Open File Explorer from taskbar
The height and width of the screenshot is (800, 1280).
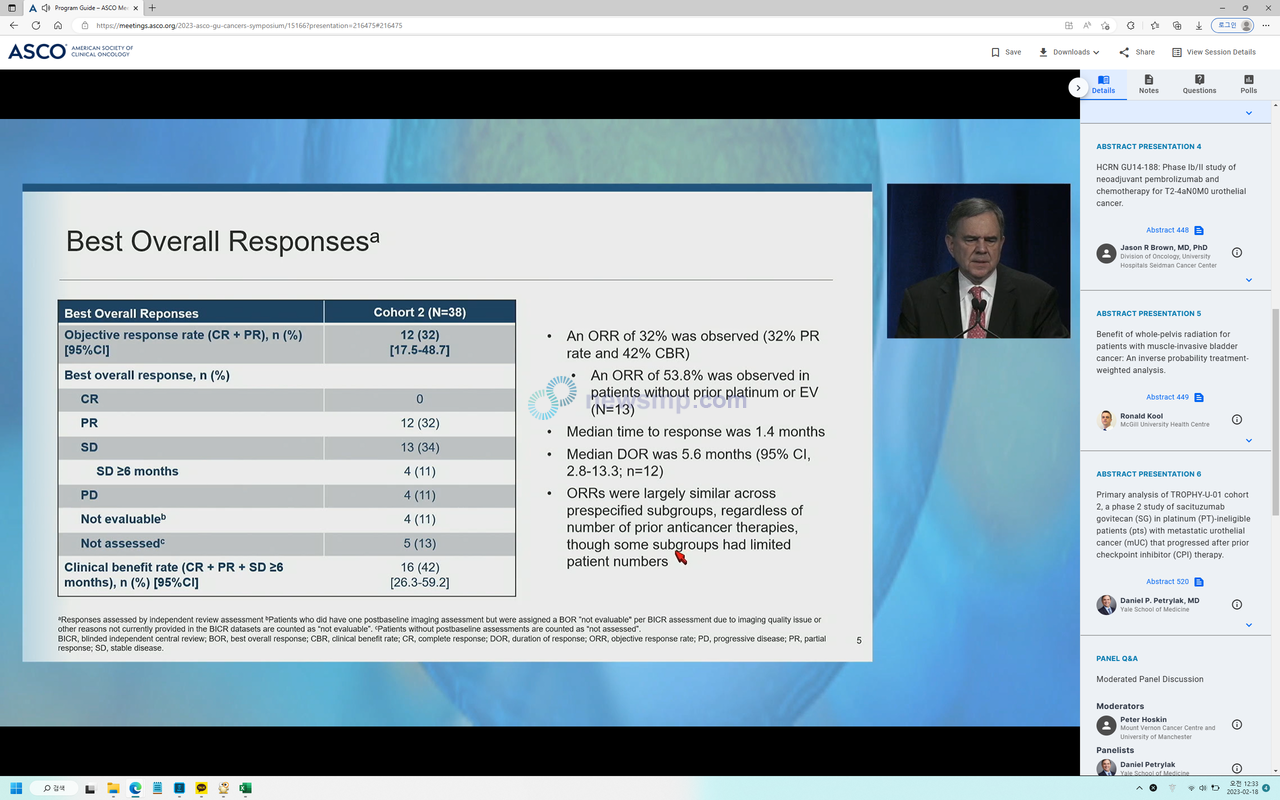click(113, 788)
